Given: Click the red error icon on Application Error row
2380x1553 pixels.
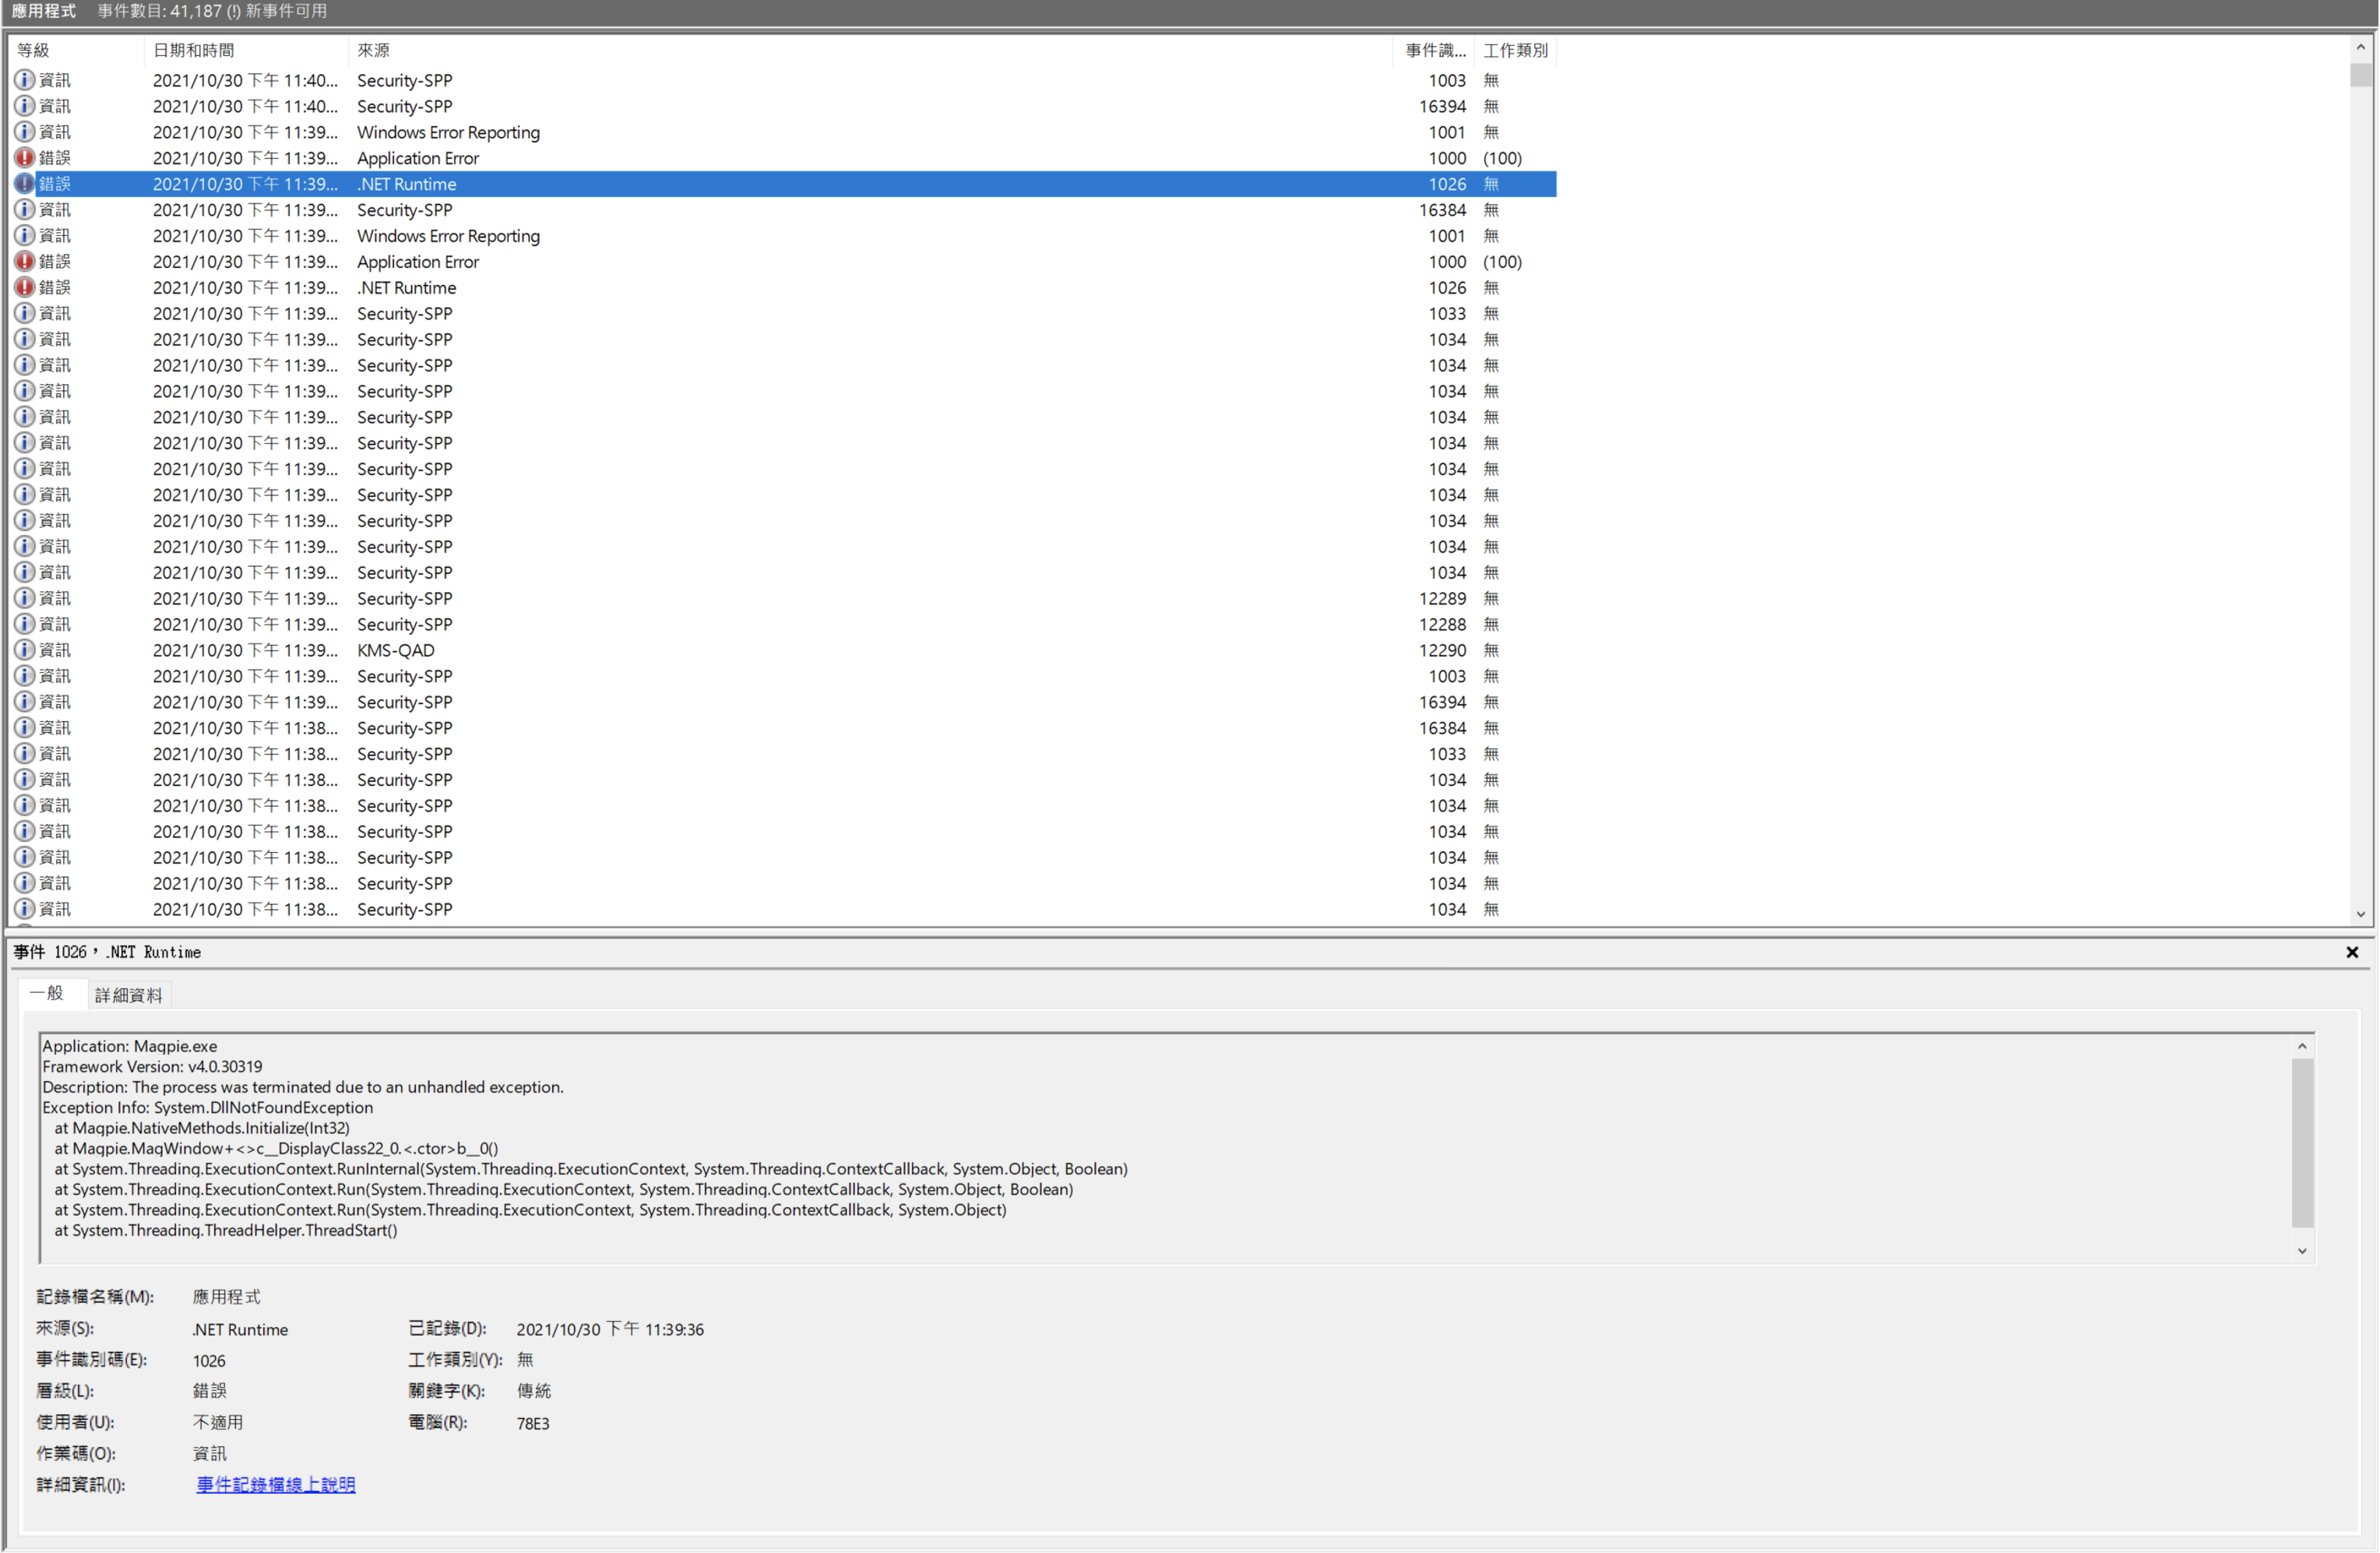Looking at the screenshot, I should (x=25, y=157).
